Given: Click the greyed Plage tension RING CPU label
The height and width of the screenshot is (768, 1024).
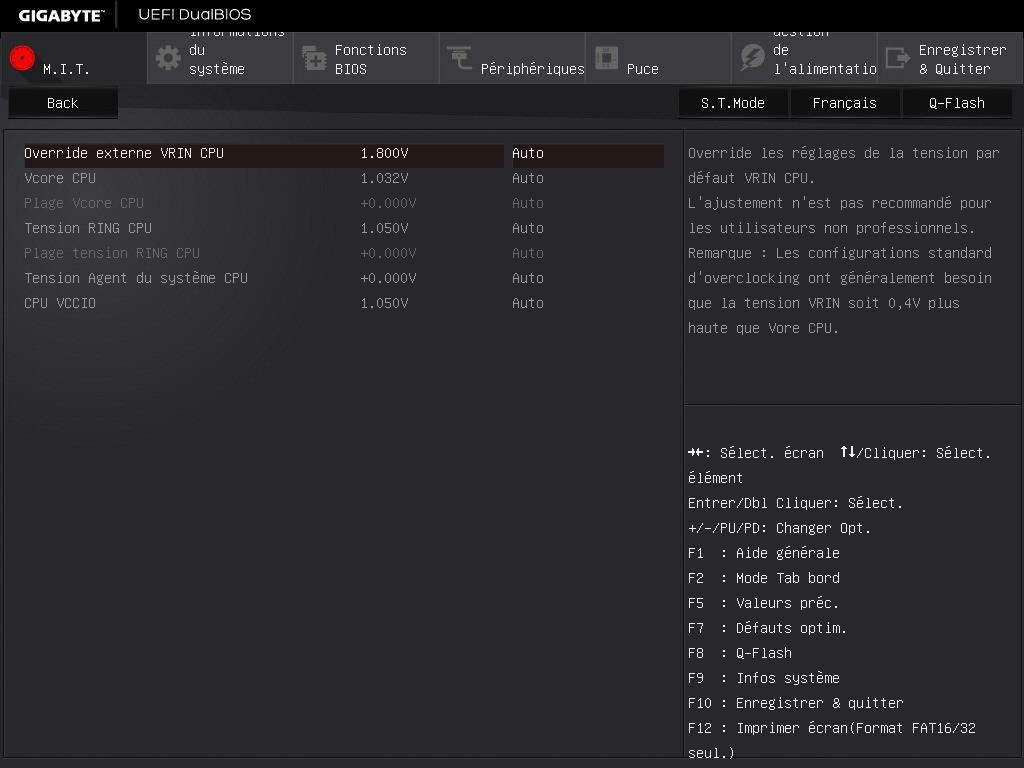Looking at the screenshot, I should click(112, 253).
